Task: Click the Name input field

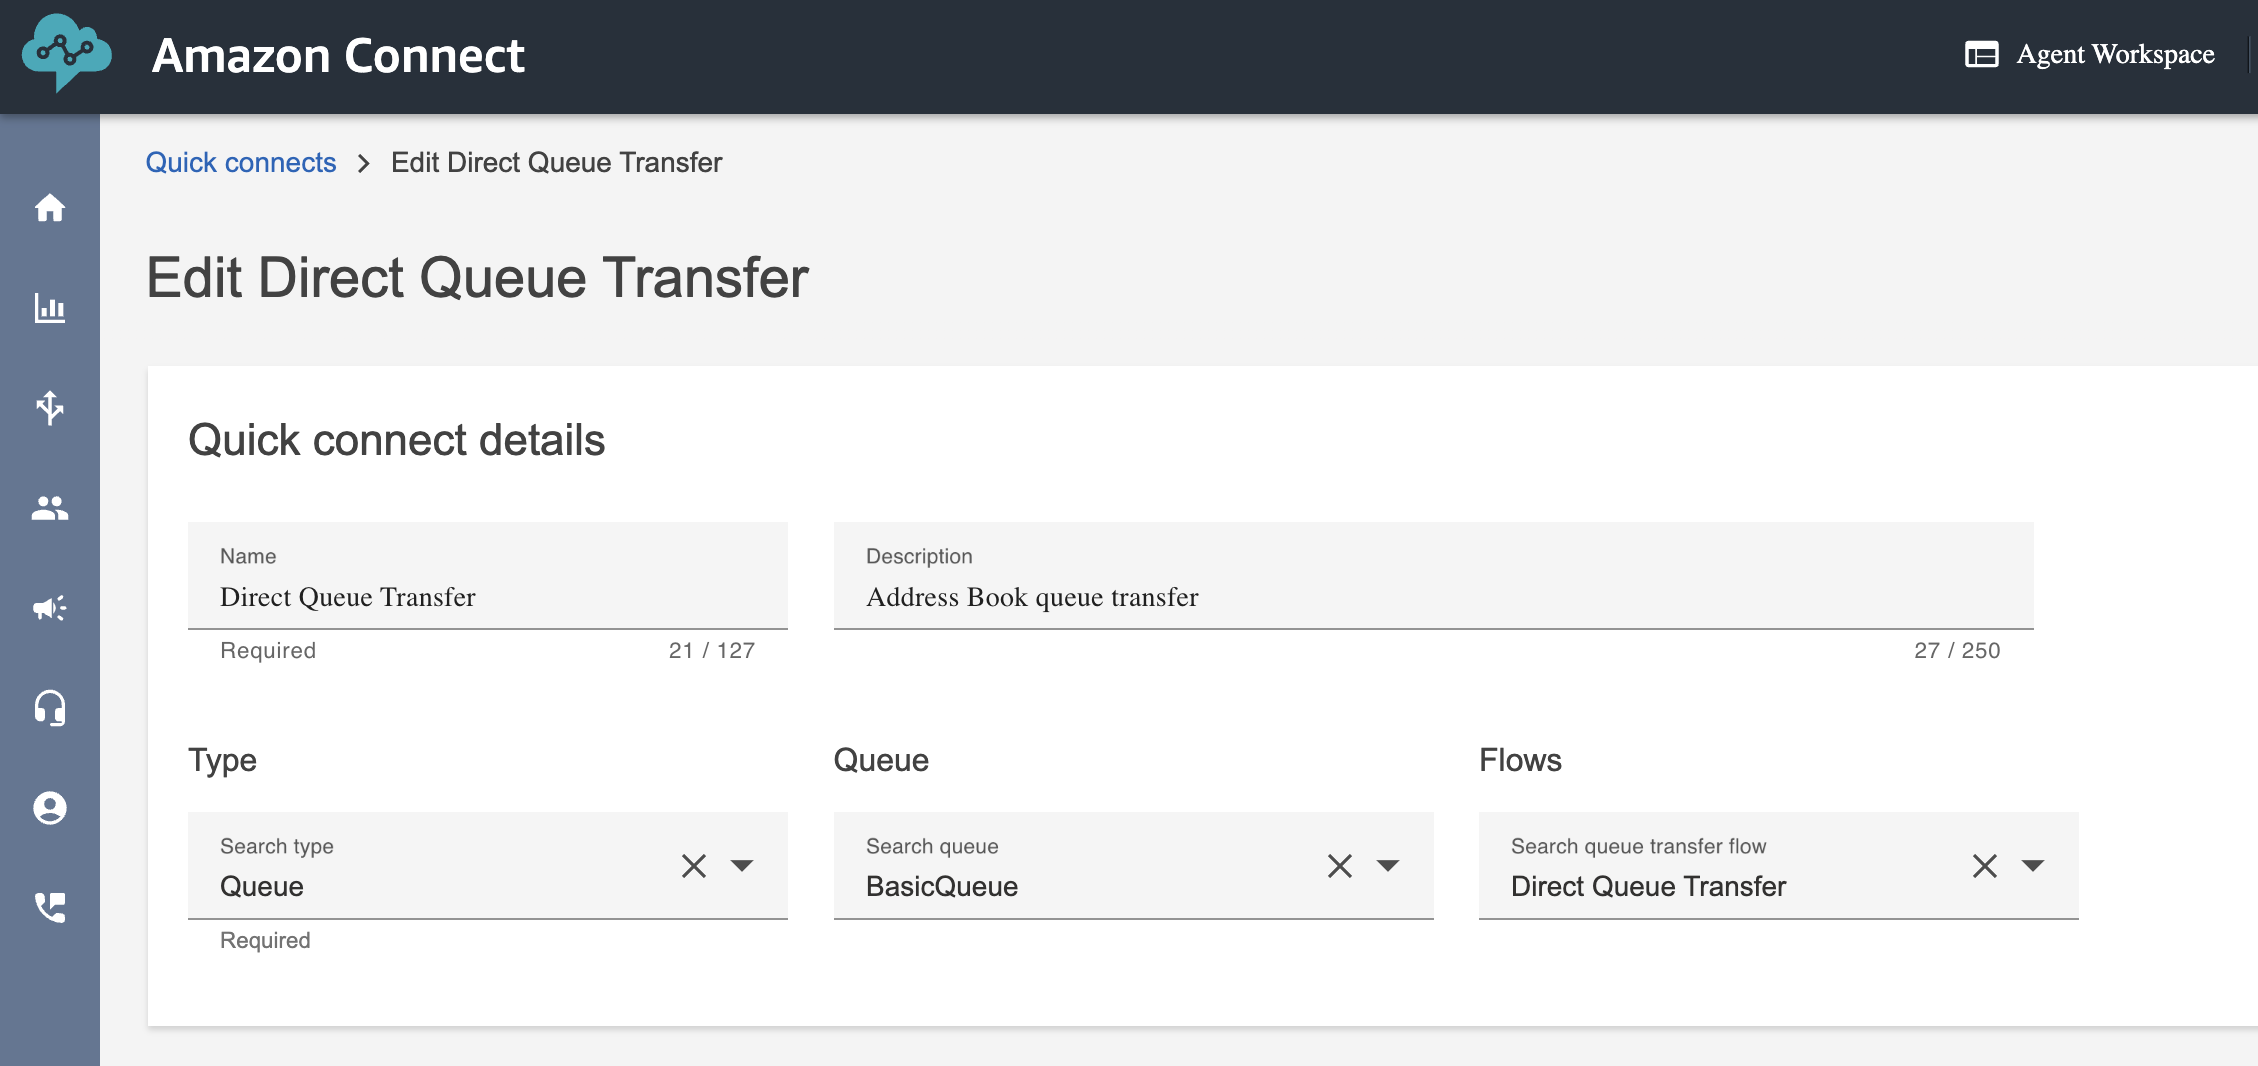Action: [488, 597]
